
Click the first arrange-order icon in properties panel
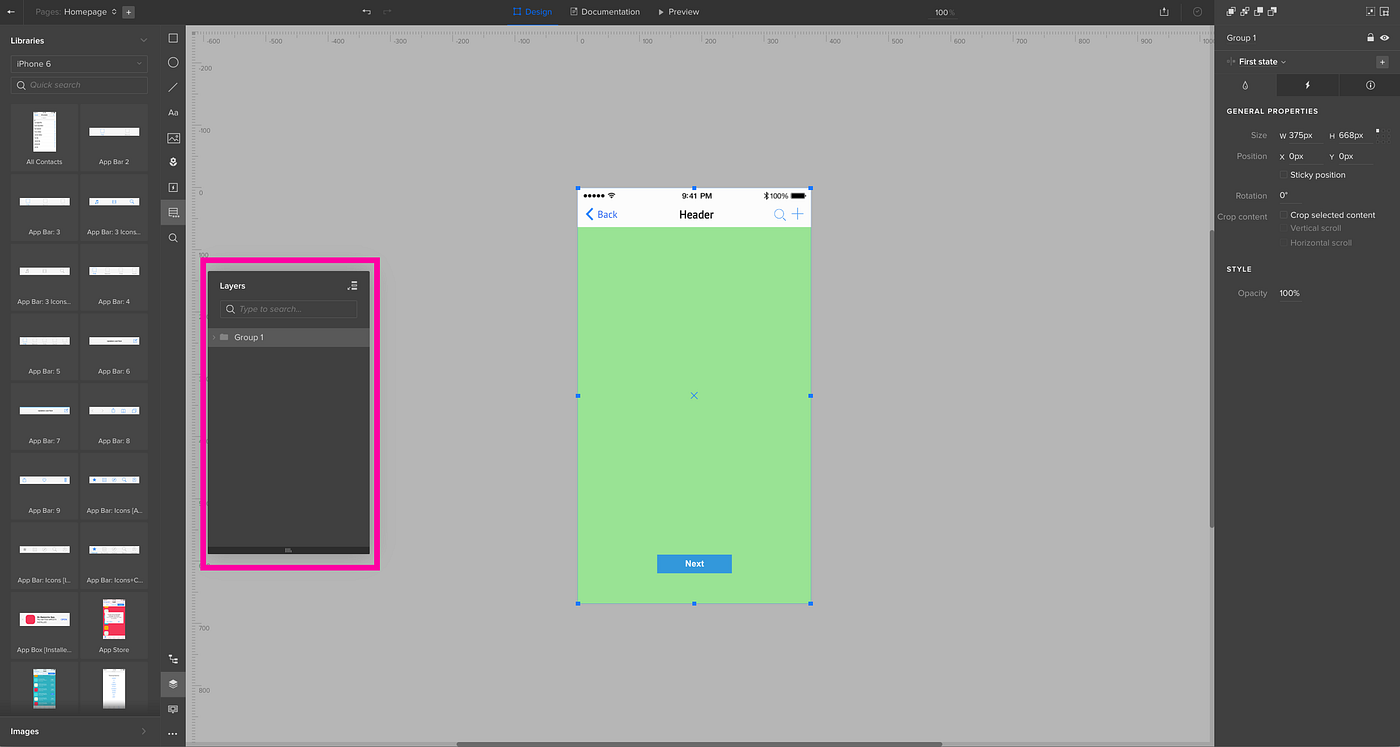click(x=1231, y=11)
